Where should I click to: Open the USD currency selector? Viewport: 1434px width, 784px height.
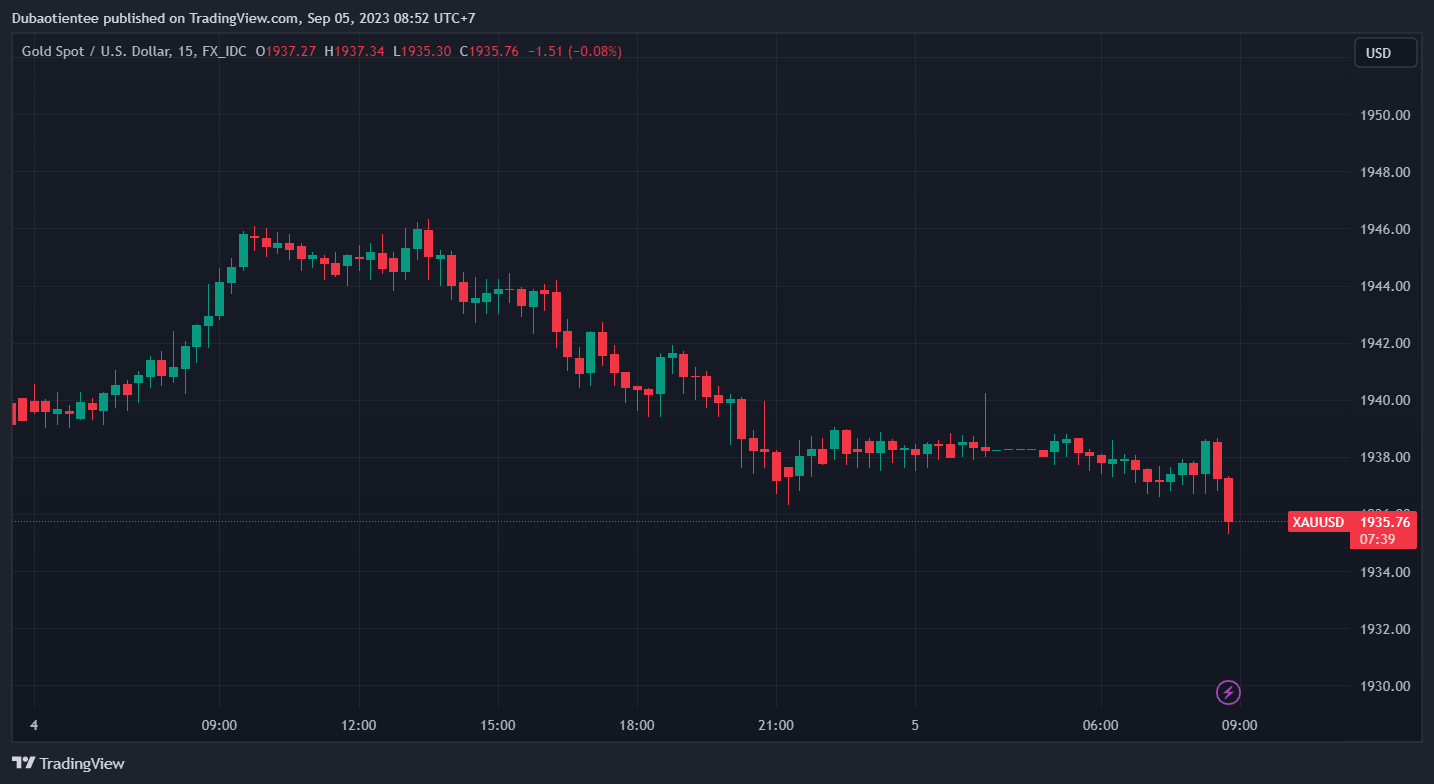pyautogui.click(x=1385, y=53)
